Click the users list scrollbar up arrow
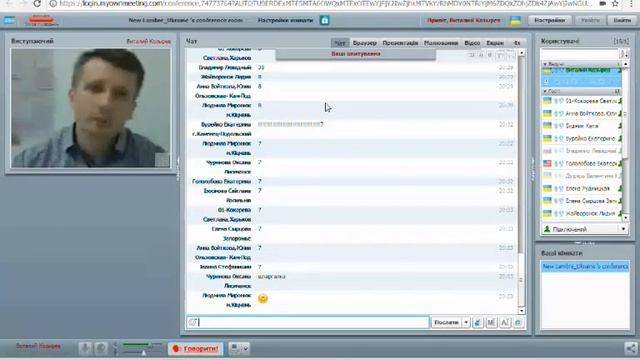 coord(625,64)
